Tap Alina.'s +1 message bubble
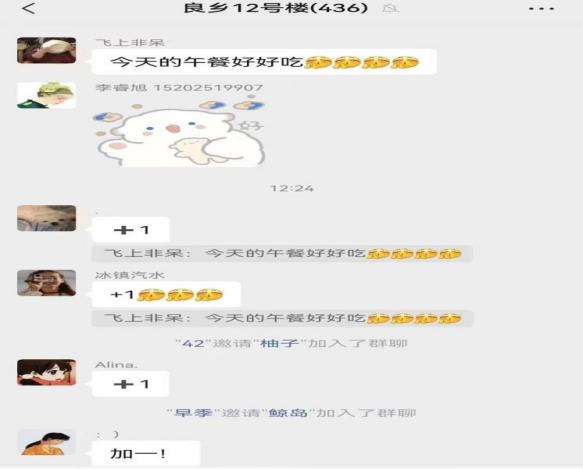 [x=131, y=384]
